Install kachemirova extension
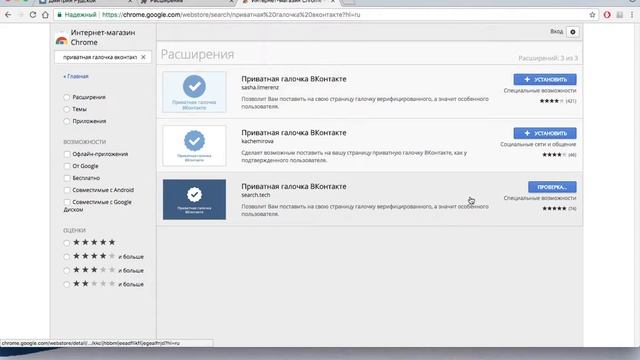 [x=545, y=133]
